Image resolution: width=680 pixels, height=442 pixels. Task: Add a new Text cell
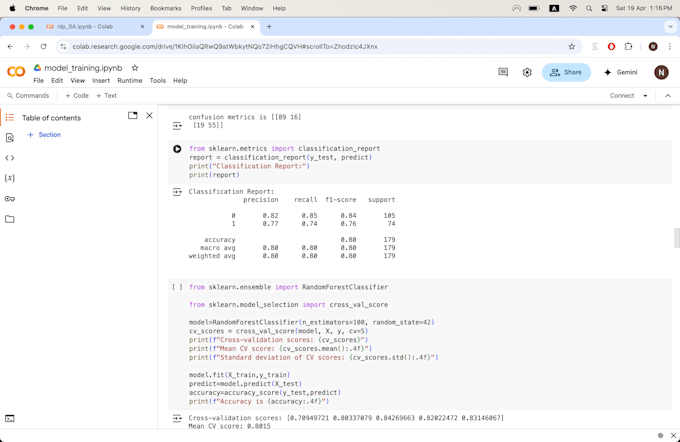click(106, 96)
